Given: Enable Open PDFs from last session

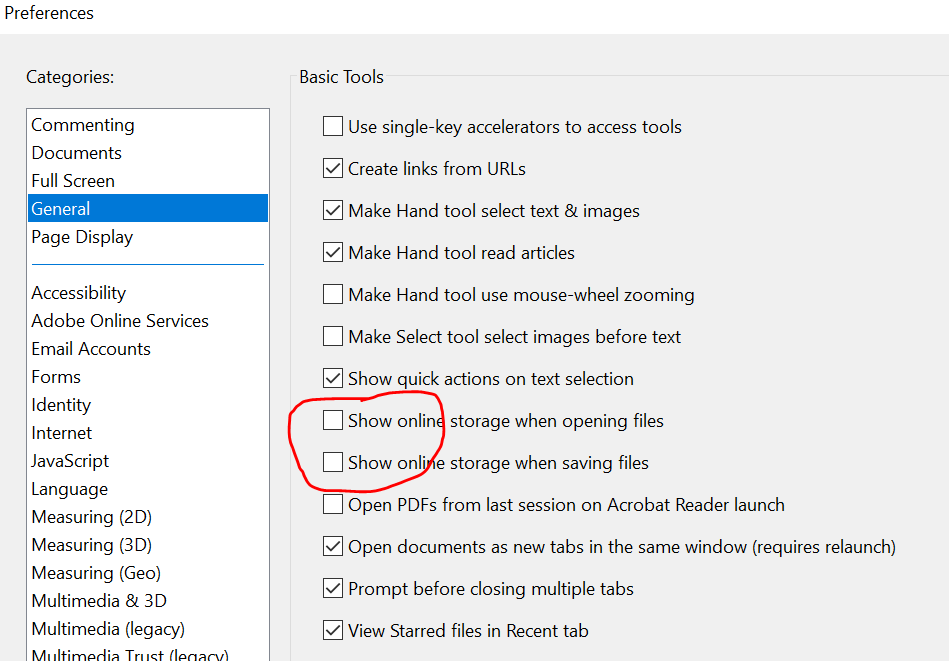Looking at the screenshot, I should point(333,504).
